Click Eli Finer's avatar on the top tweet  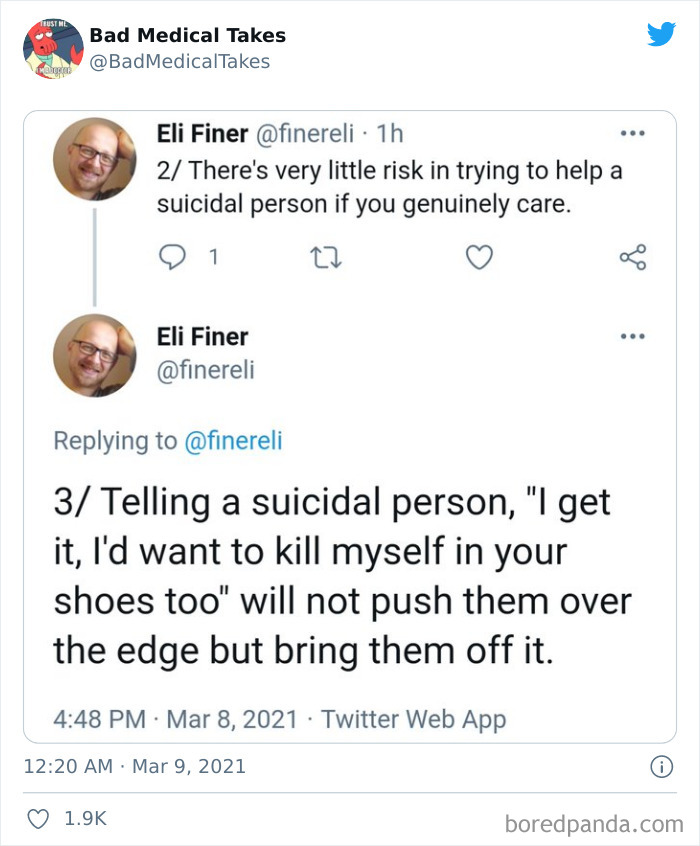point(95,158)
